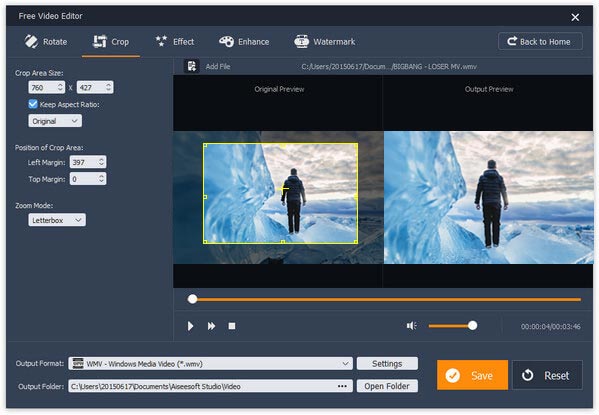Screen dimensions: 599x415
Task: Open the Original aspect ratio dropdown
Action: [55, 121]
